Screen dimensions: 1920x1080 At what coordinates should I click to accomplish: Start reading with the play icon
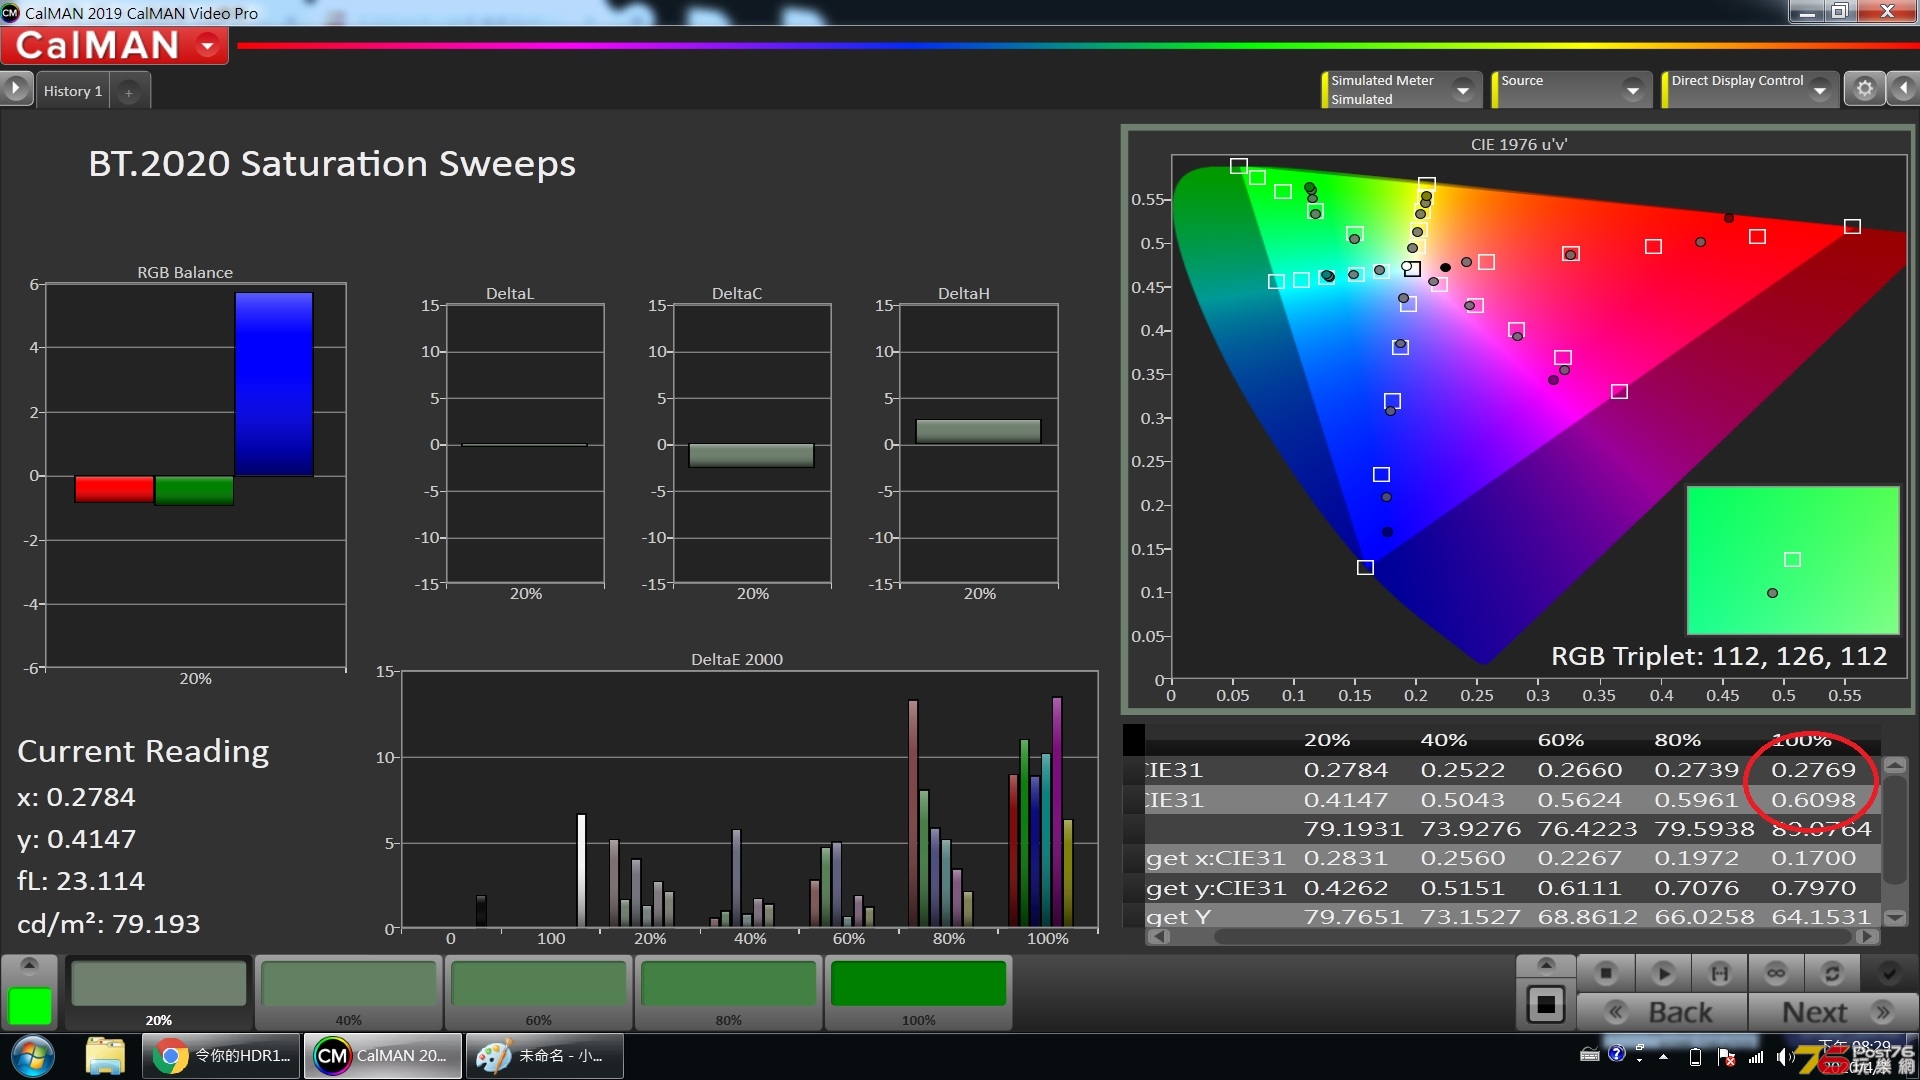[1664, 973]
